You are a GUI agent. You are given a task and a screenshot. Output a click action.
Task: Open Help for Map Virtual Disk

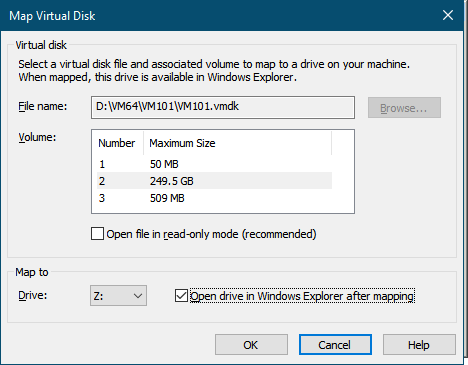[x=419, y=345]
